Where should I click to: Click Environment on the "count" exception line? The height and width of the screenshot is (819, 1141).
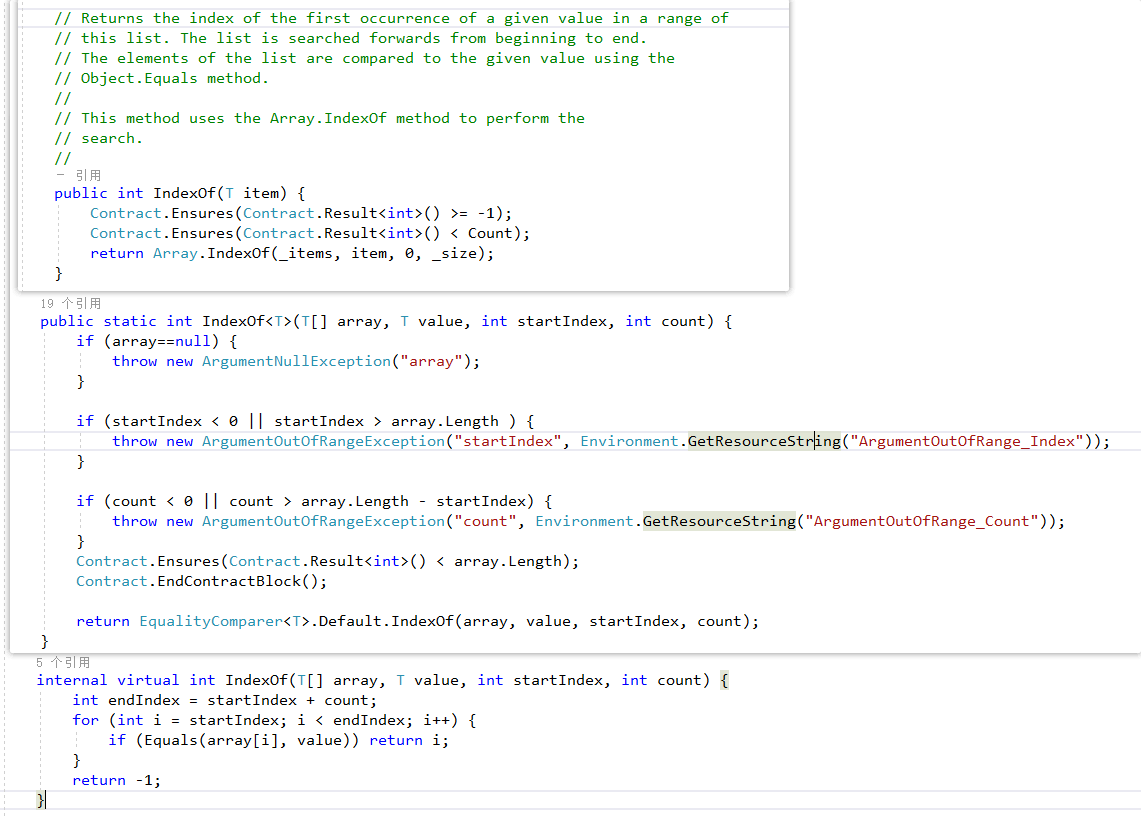[584, 521]
